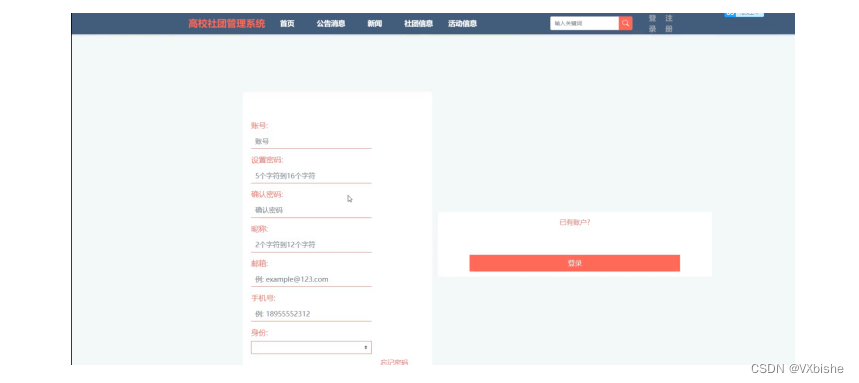Screen dimensions: 859x383
Task: Click the orange search magnifier icon
Action: pos(626,24)
